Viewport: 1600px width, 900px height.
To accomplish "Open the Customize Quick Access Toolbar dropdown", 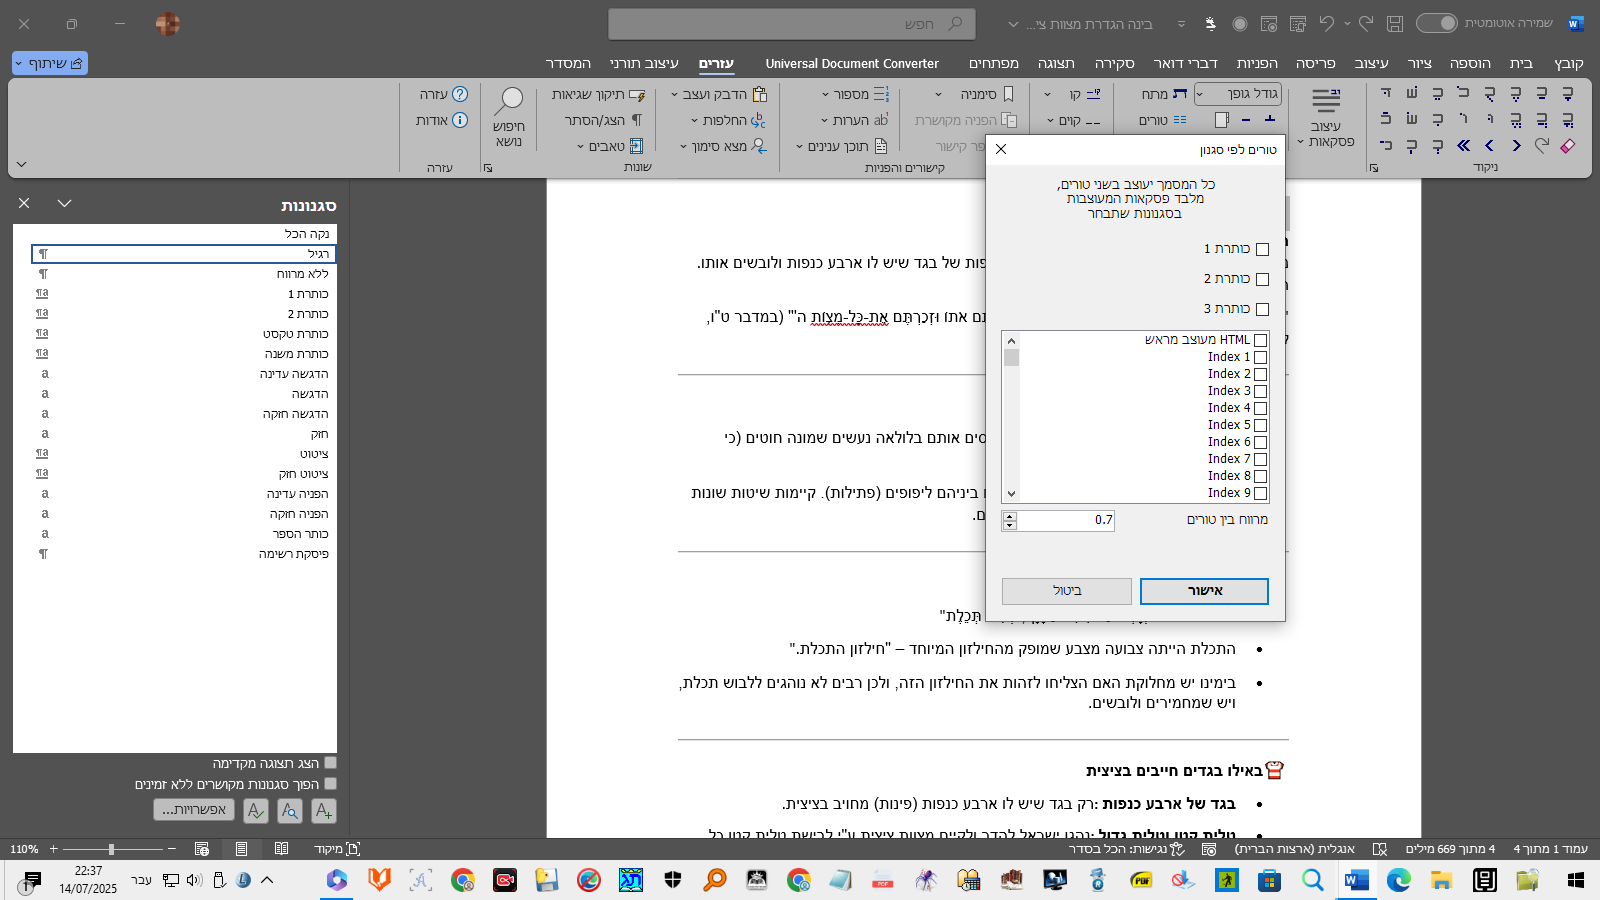I will coord(1181,24).
